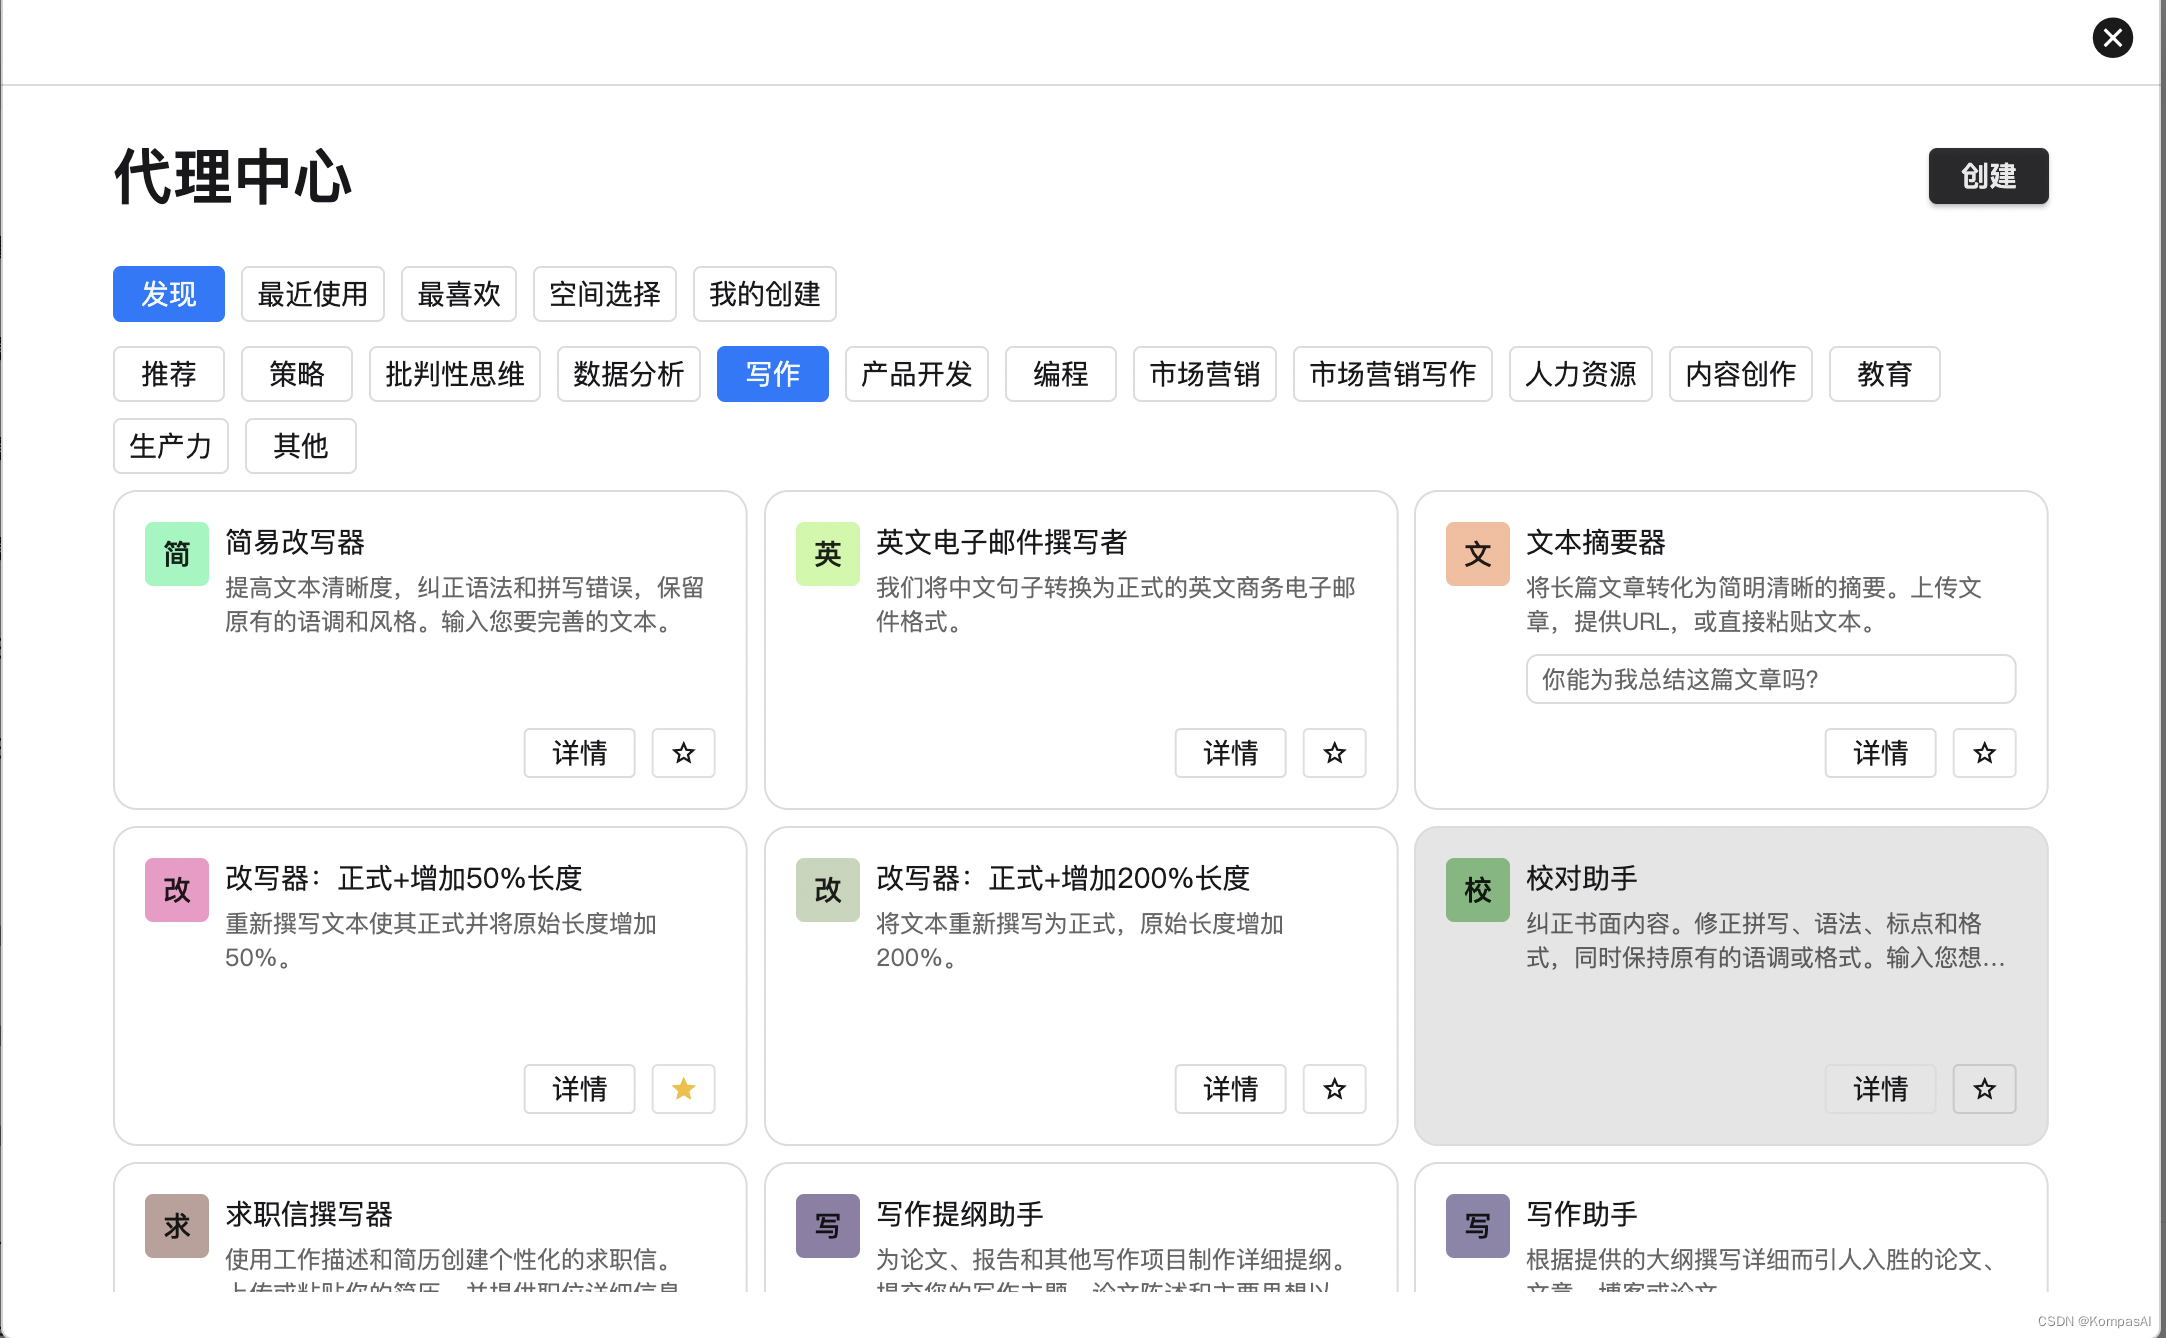The image size is (2166, 1338).
Task: Star the 英文电子邮件撰写者 agent
Action: tap(1334, 753)
